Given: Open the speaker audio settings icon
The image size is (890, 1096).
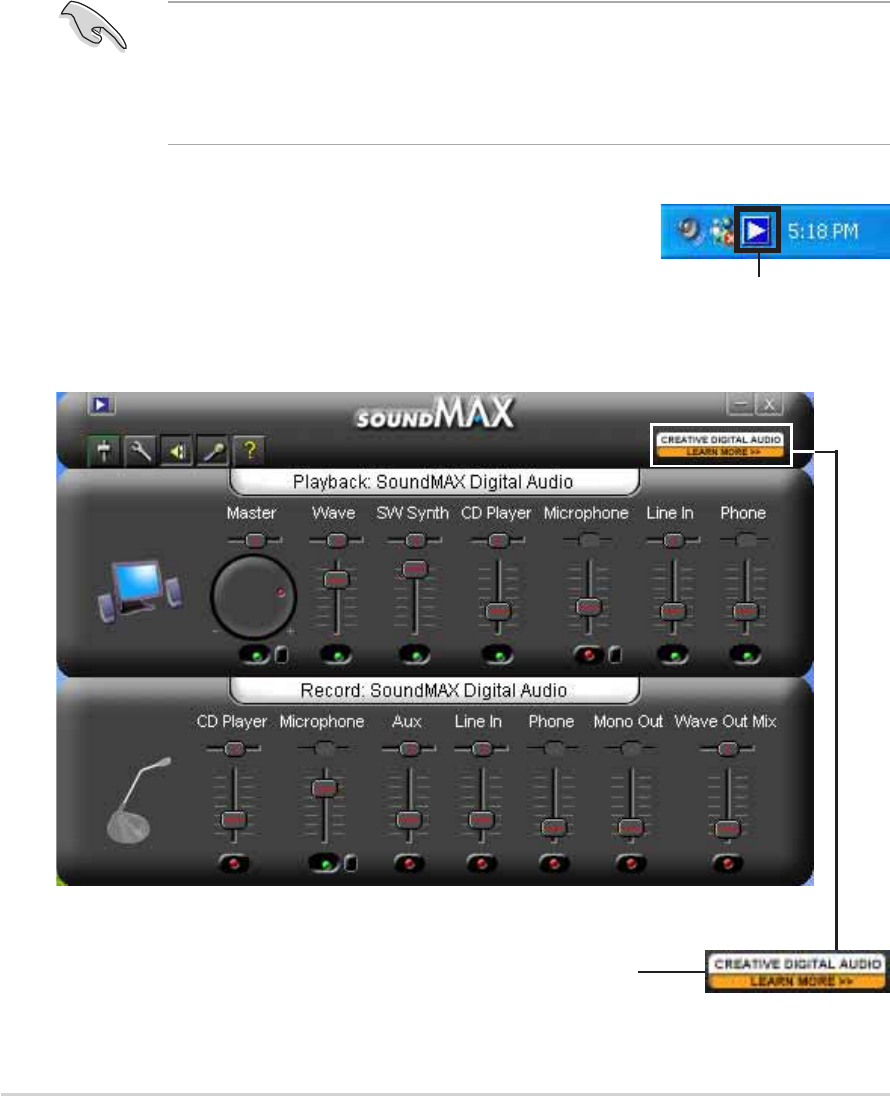Looking at the screenshot, I should pos(177,451).
